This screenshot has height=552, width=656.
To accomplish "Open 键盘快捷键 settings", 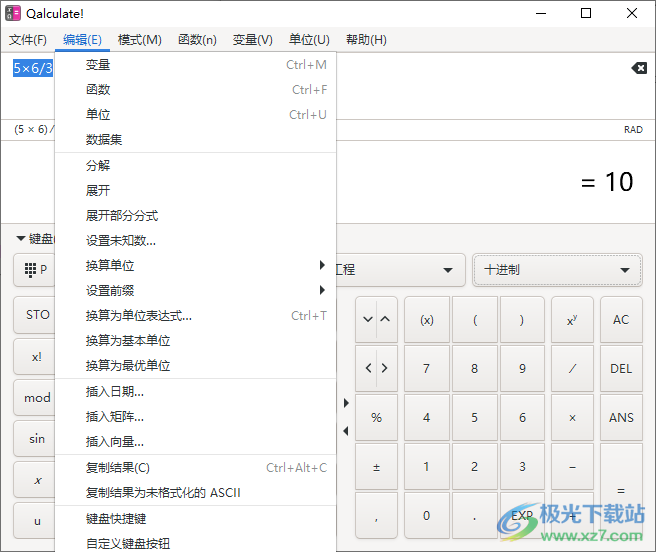I will tap(196, 519).
